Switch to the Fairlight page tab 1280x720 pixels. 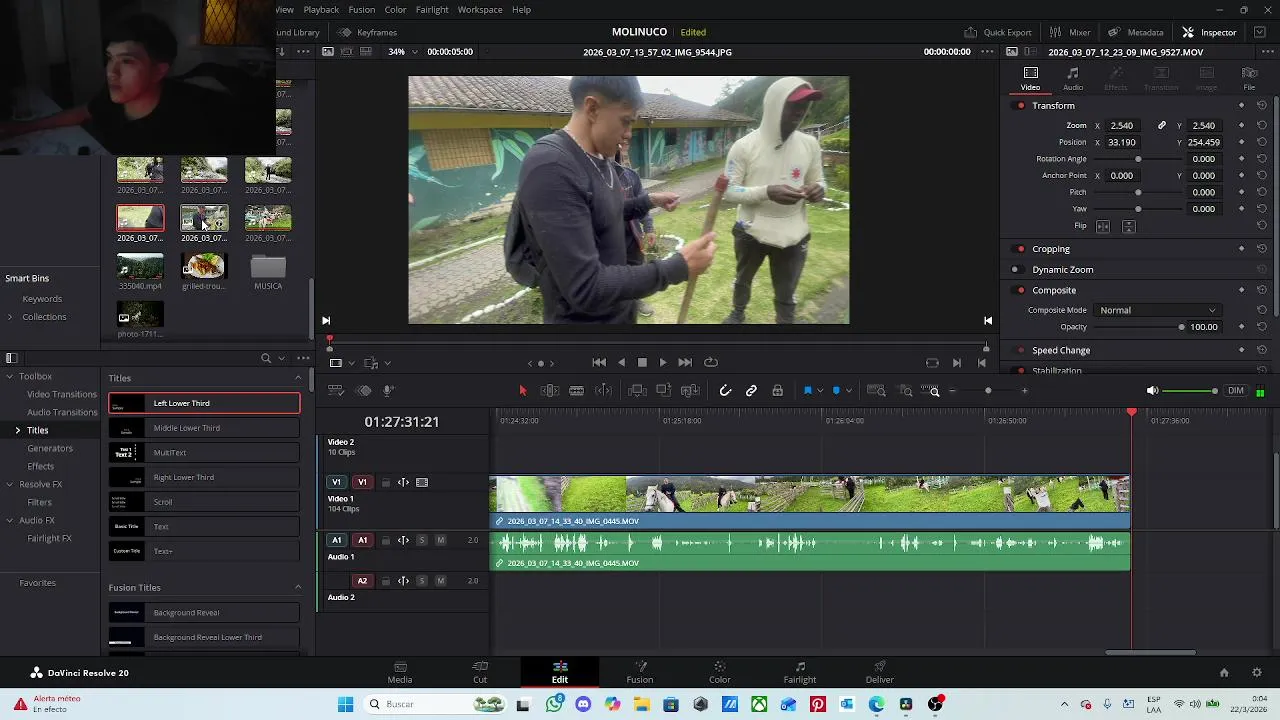[x=800, y=673]
